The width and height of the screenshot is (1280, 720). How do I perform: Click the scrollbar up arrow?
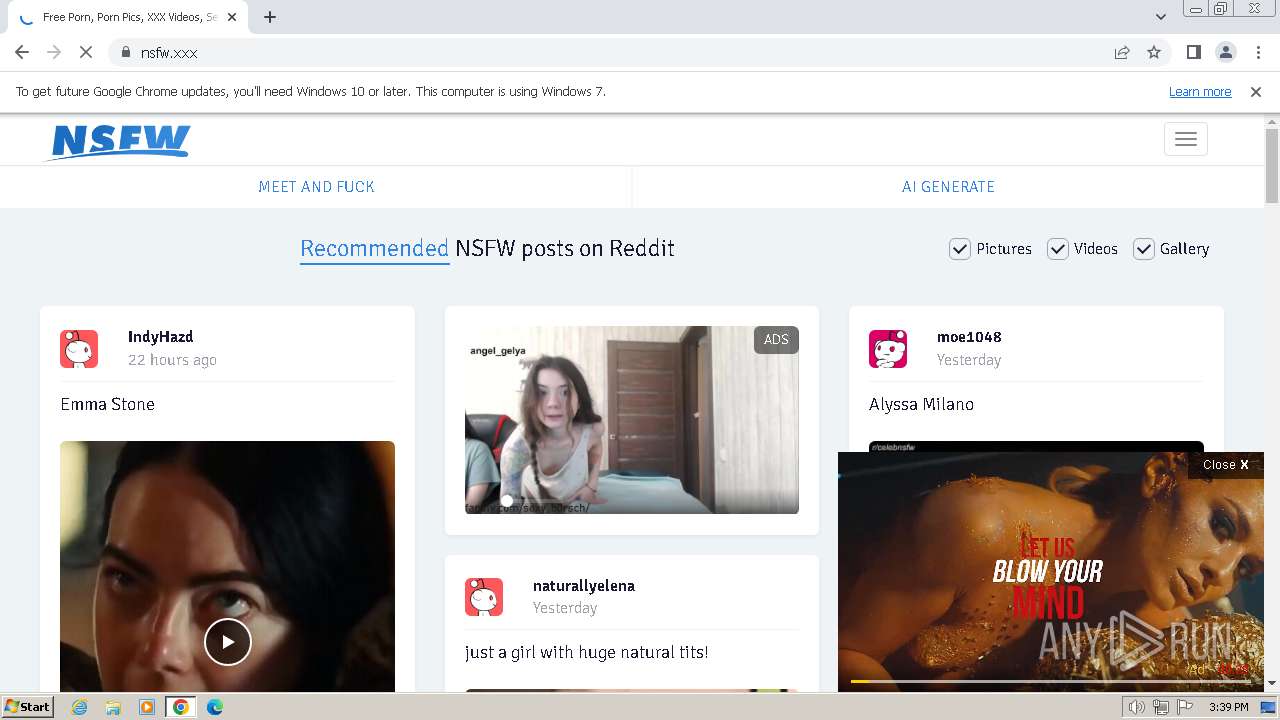tap(1272, 122)
